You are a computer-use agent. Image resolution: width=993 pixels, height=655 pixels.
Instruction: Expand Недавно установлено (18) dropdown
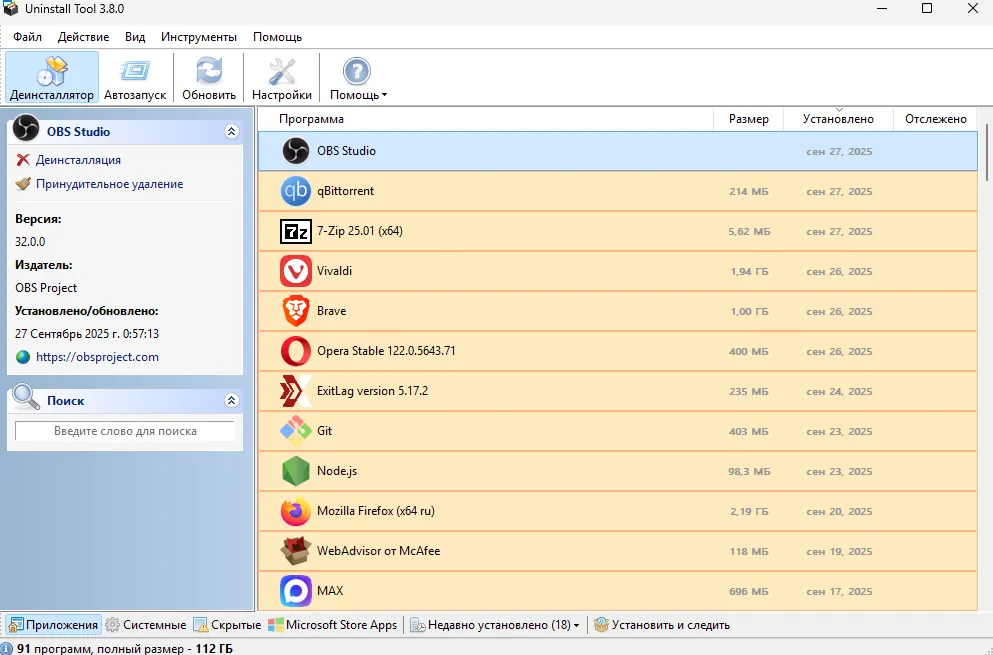tap(576, 626)
